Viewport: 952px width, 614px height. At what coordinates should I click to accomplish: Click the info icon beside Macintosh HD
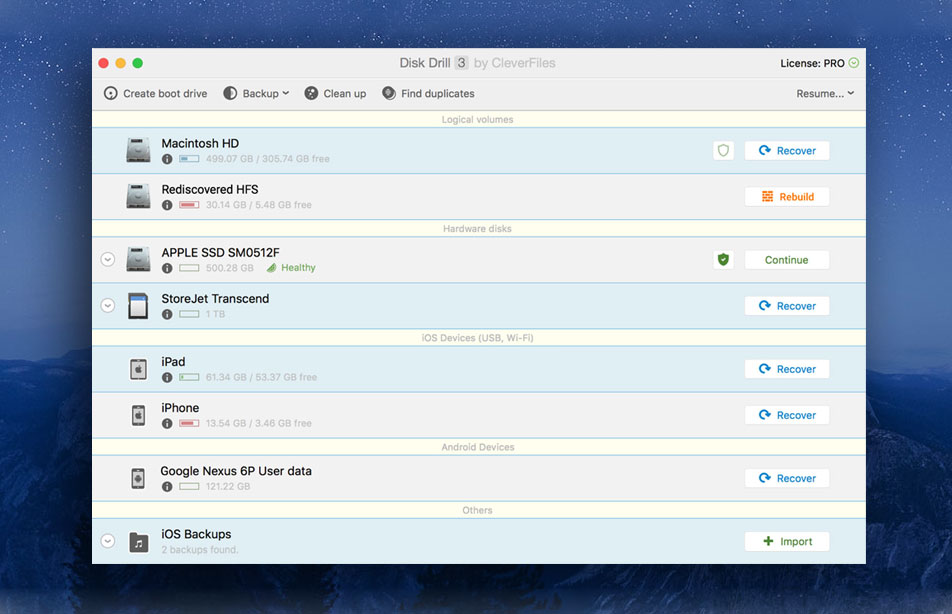tap(167, 157)
